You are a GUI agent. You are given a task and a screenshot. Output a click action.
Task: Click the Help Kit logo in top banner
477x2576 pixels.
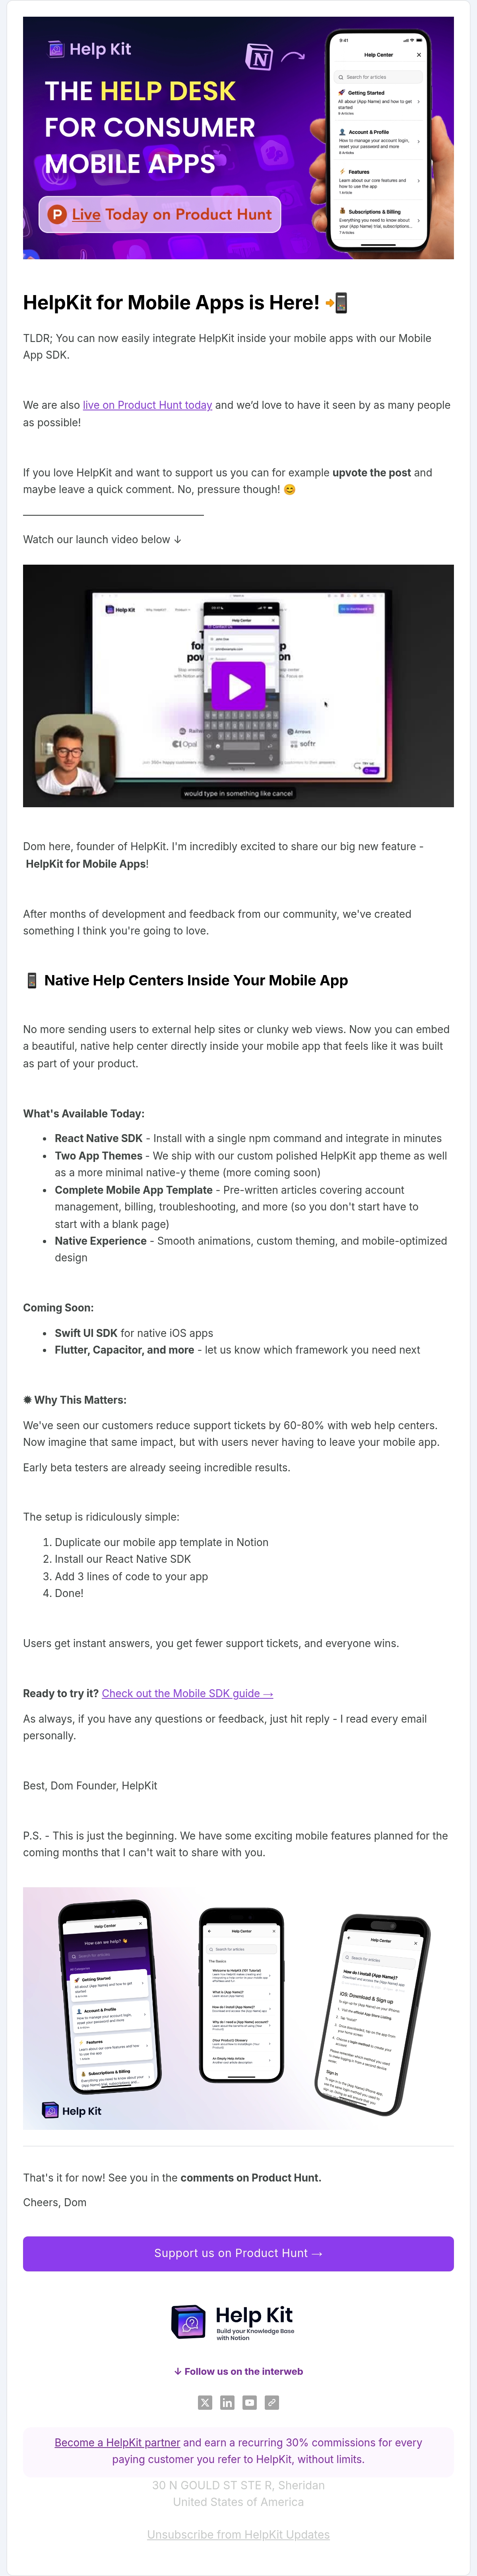pos(90,49)
